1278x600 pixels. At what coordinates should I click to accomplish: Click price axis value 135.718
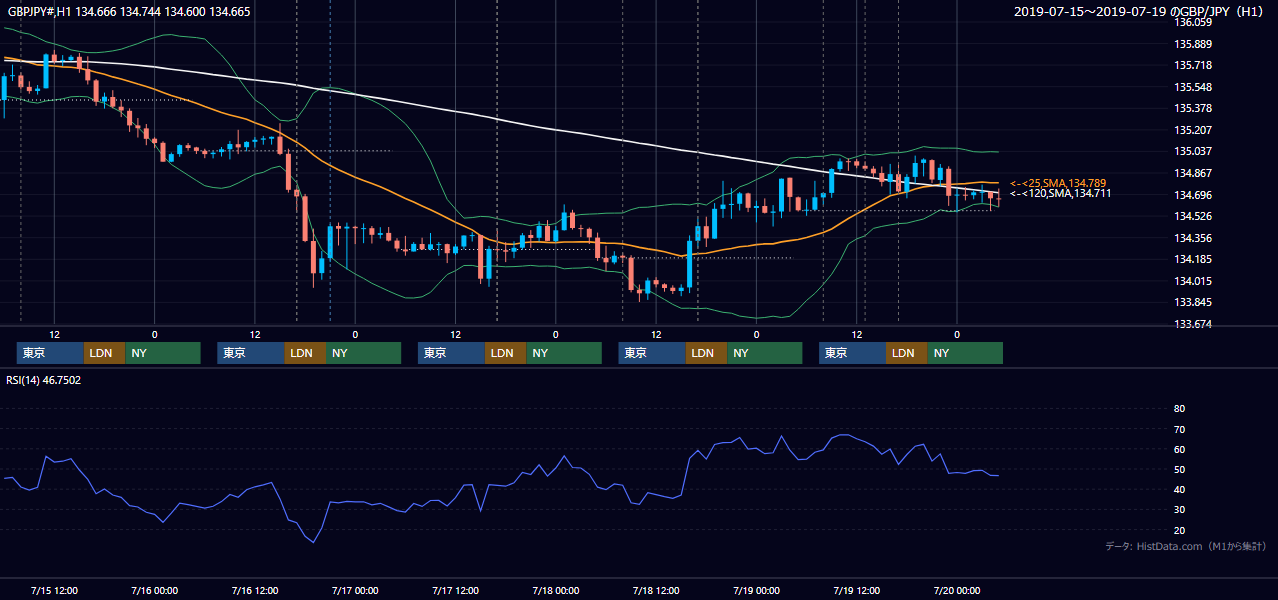tap(1193, 65)
